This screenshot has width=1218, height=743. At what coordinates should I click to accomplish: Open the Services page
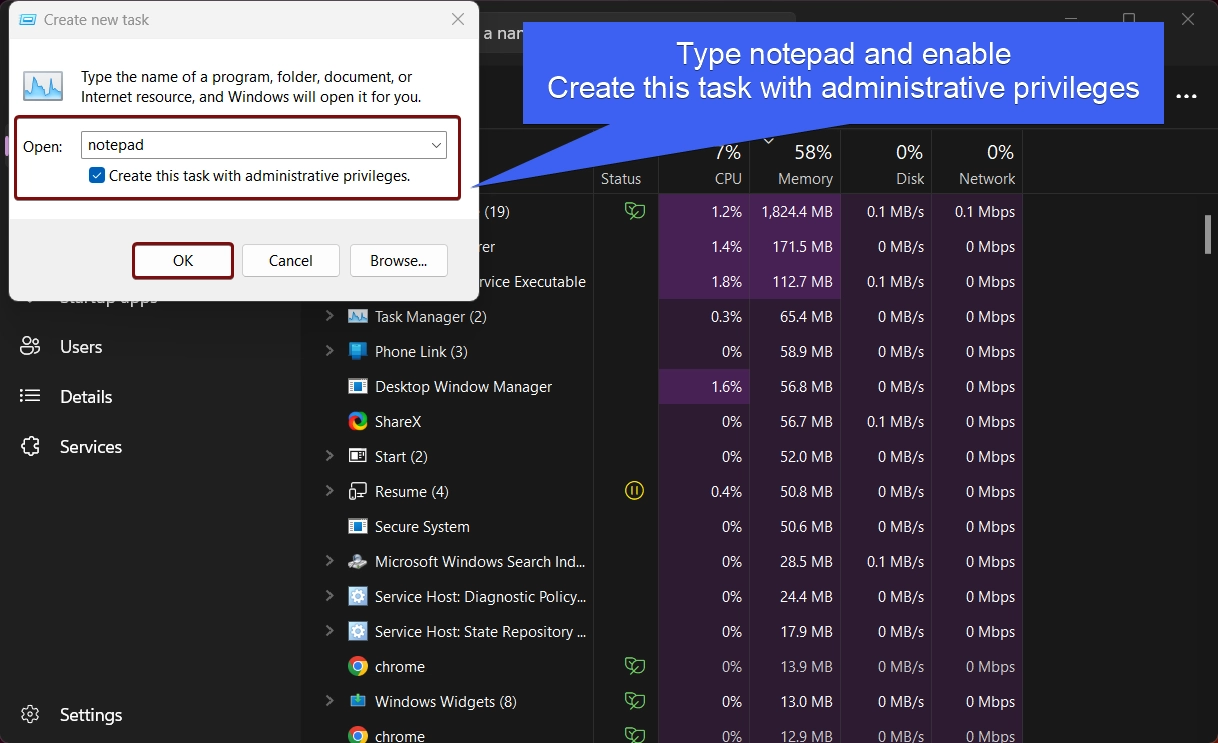(91, 447)
